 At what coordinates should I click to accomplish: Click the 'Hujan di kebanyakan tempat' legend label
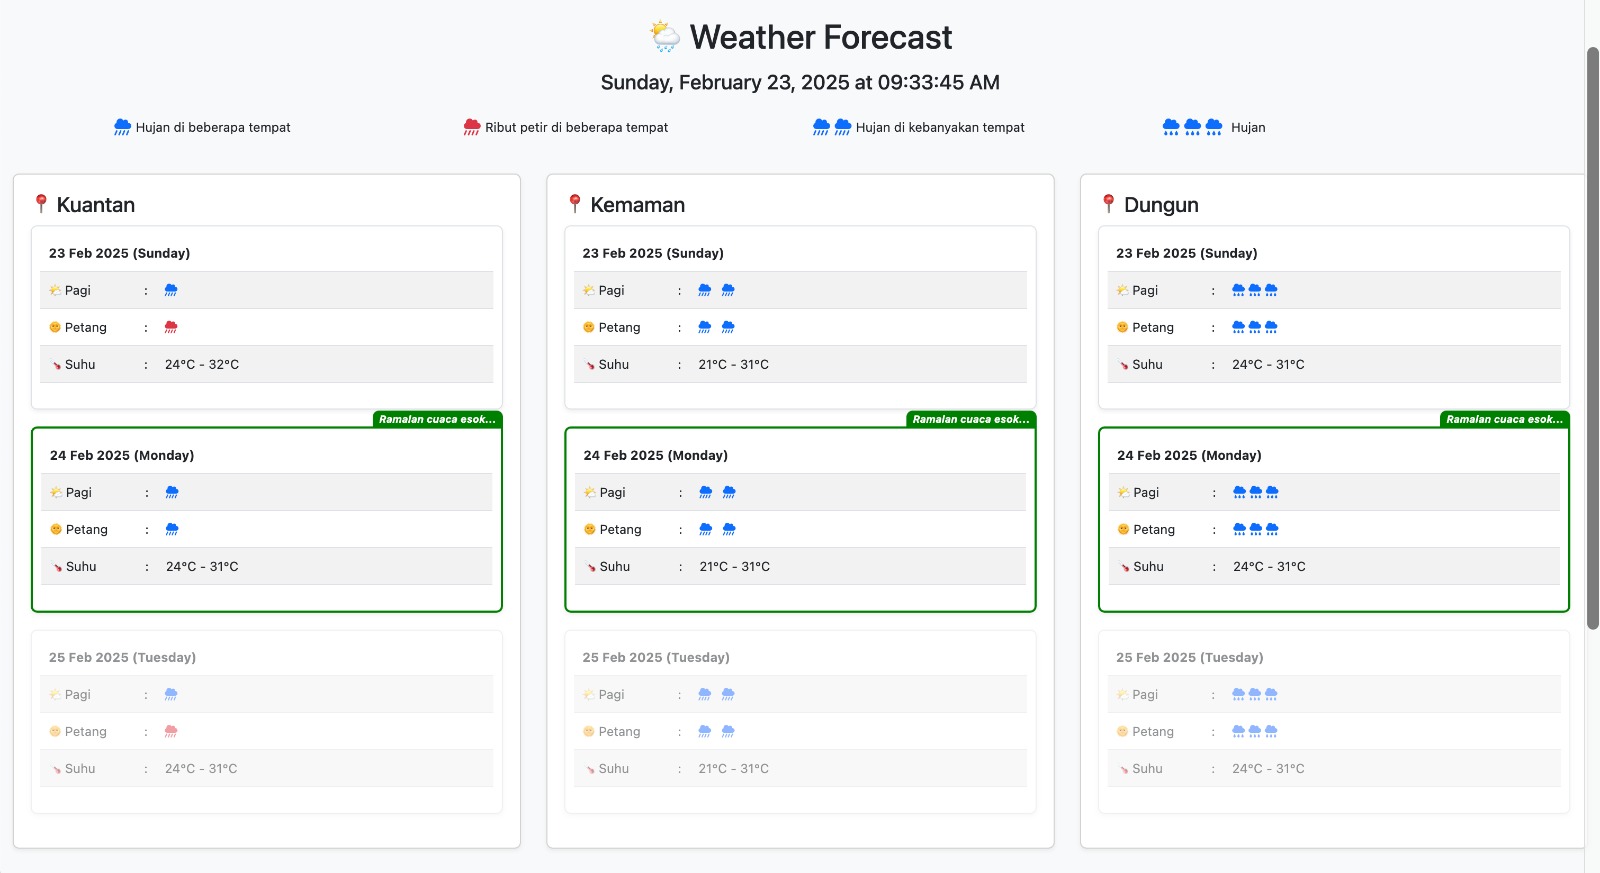point(940,128)
